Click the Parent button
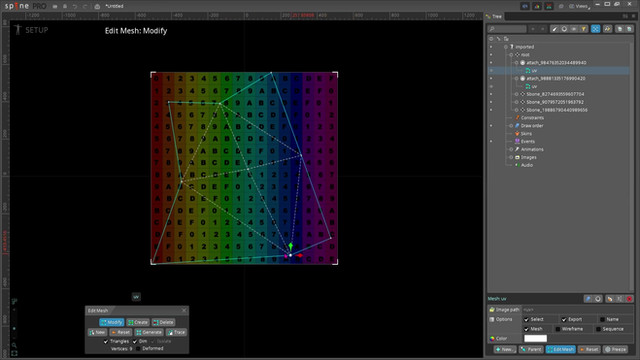This screenshot has width=640, height=360. click(531, 349)
